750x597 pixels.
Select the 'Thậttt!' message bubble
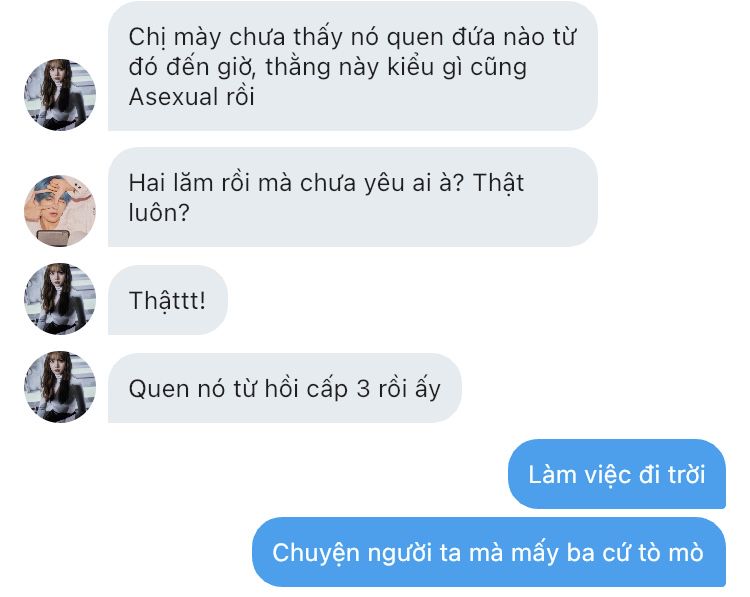168,300
